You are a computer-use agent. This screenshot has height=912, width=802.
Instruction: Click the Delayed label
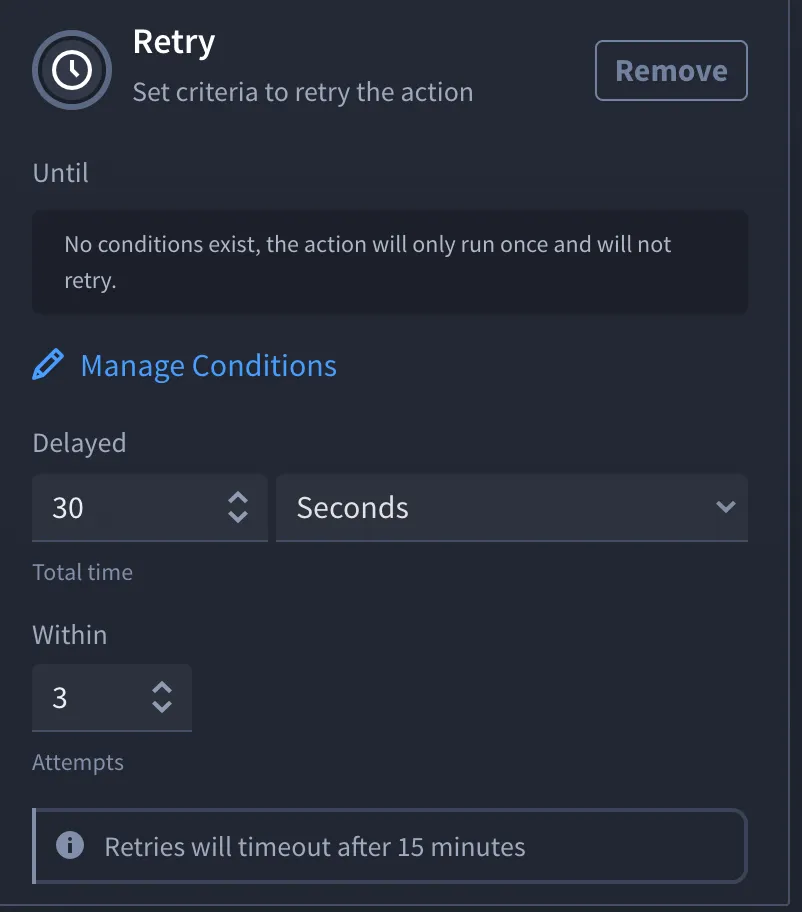[x=79, y=443]
